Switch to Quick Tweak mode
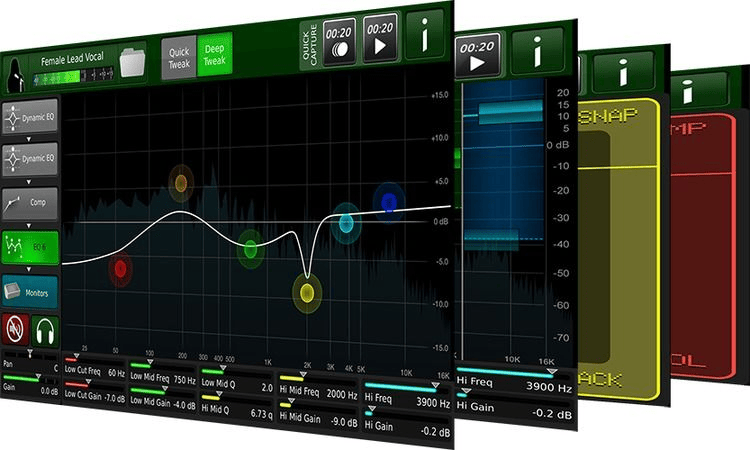 (x=180, y=57)
